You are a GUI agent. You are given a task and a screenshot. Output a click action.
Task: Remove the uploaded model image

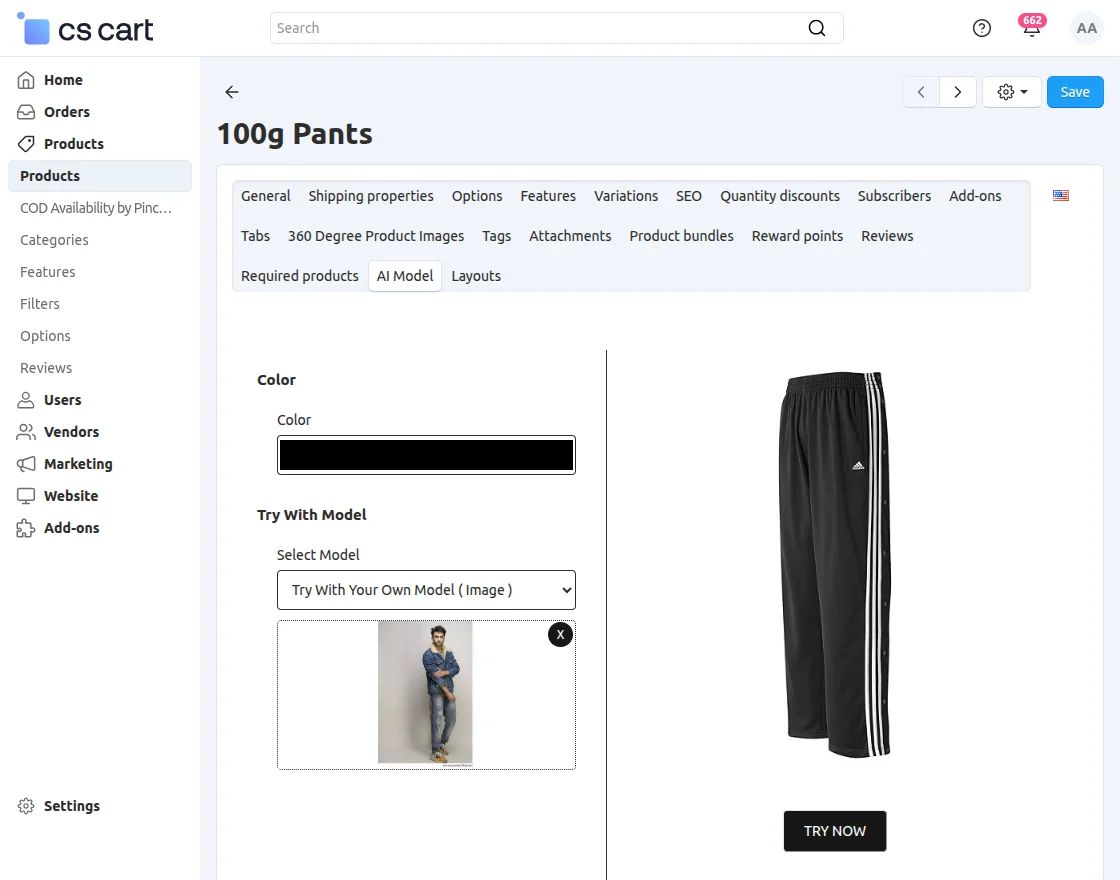click(560, 634)
